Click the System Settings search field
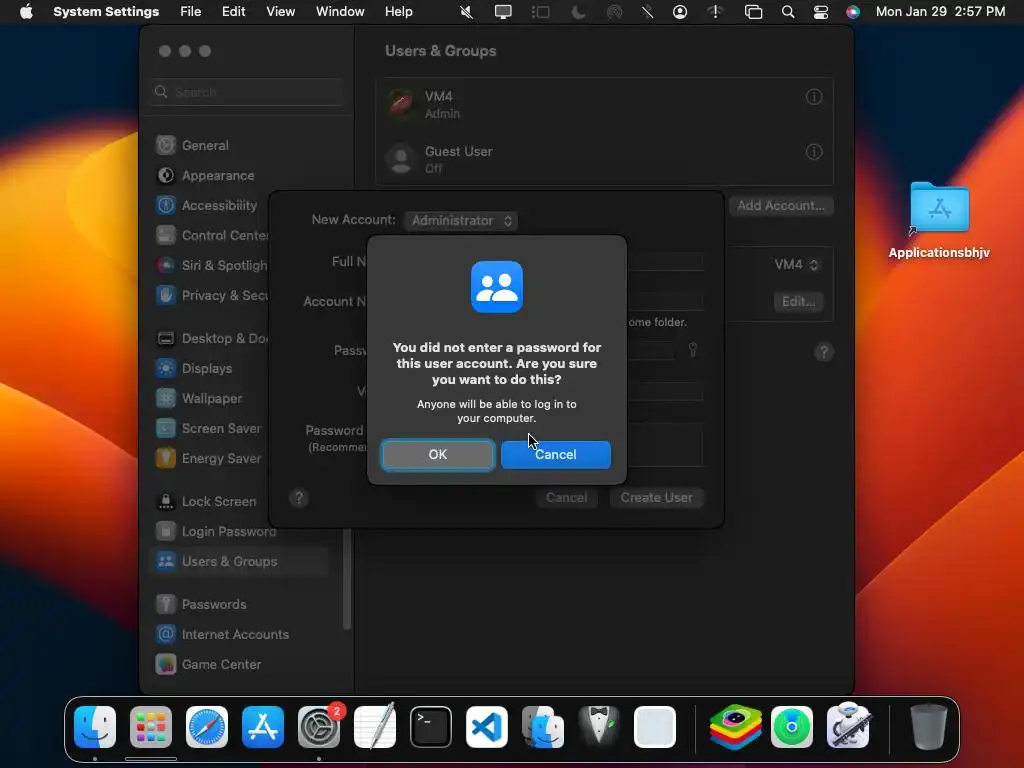Screen dimensions: 1024x768 tap(247, 92)
